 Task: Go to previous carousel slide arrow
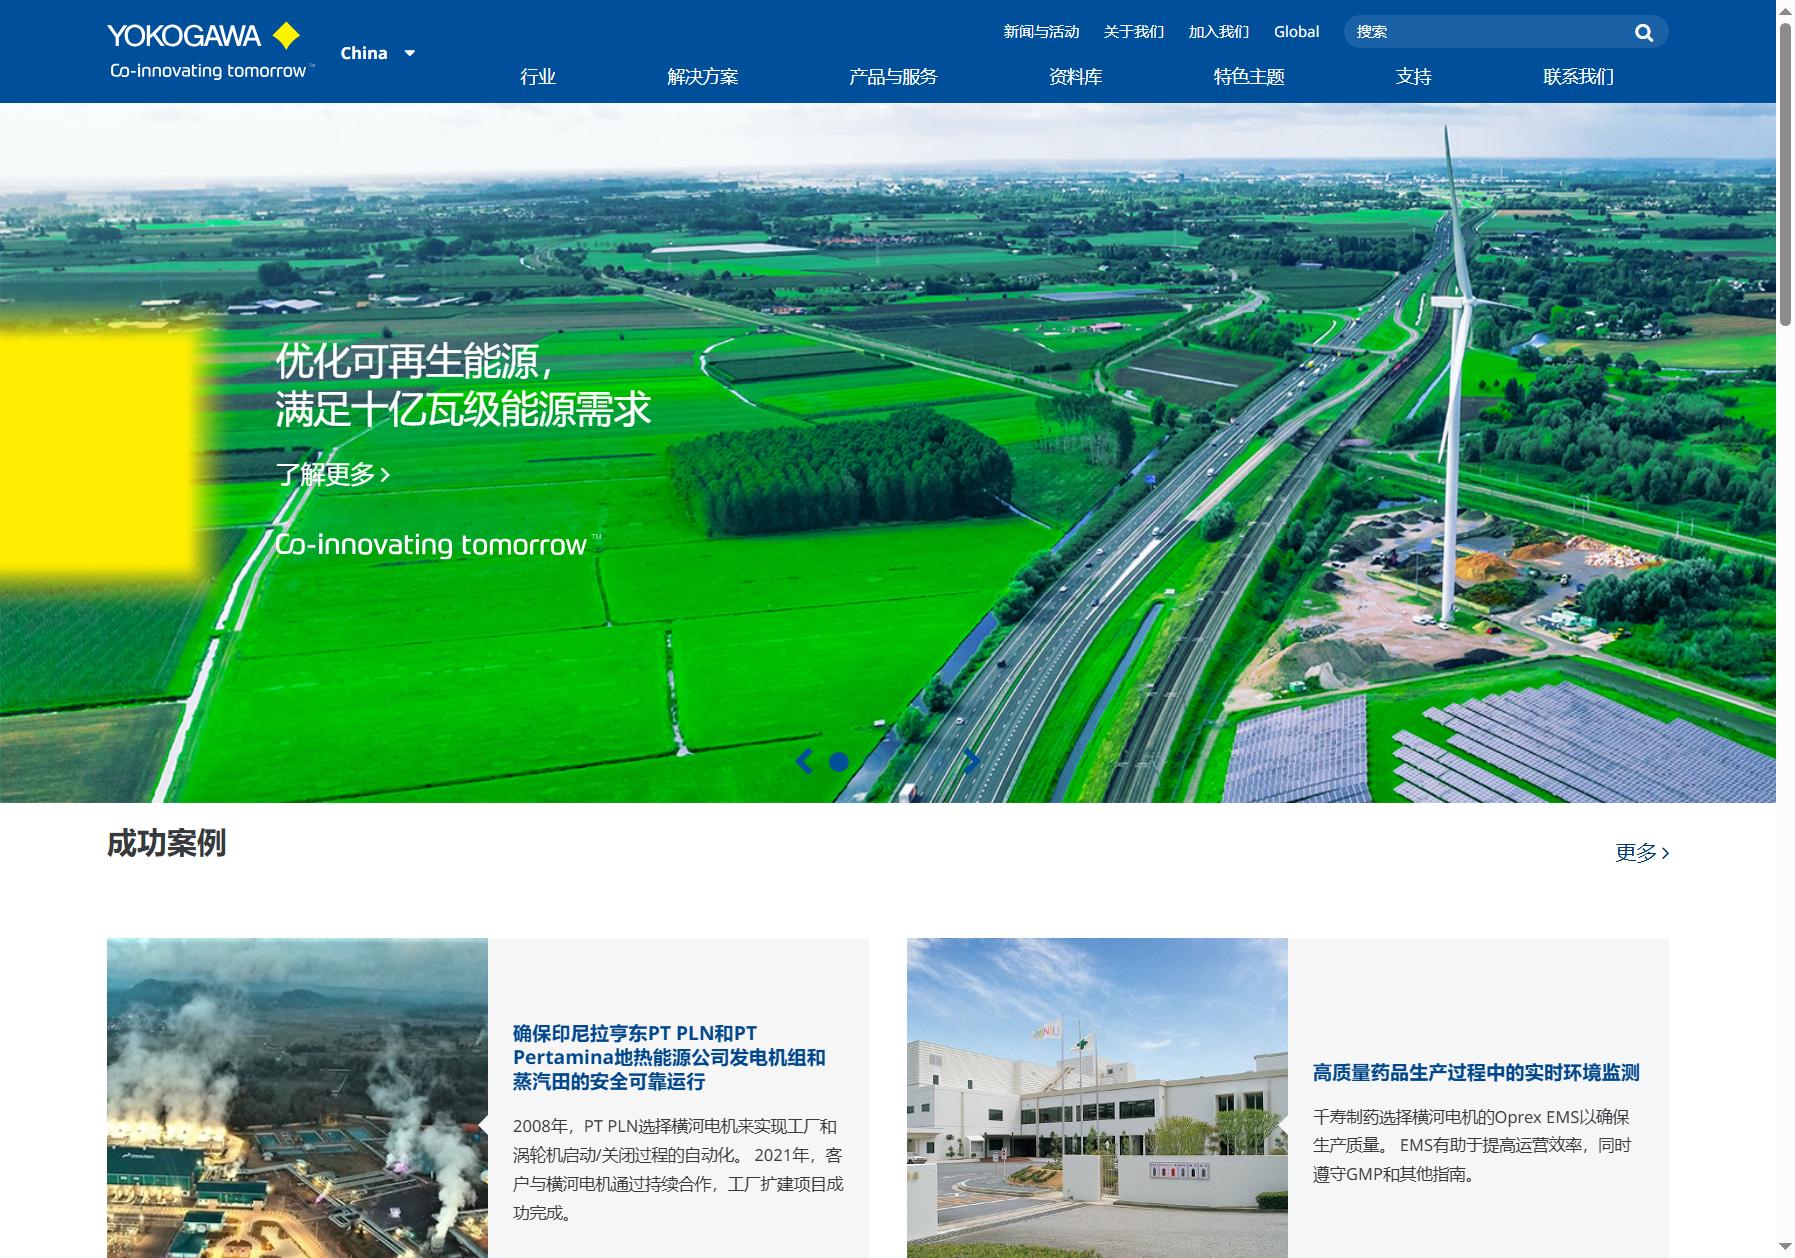804,762
